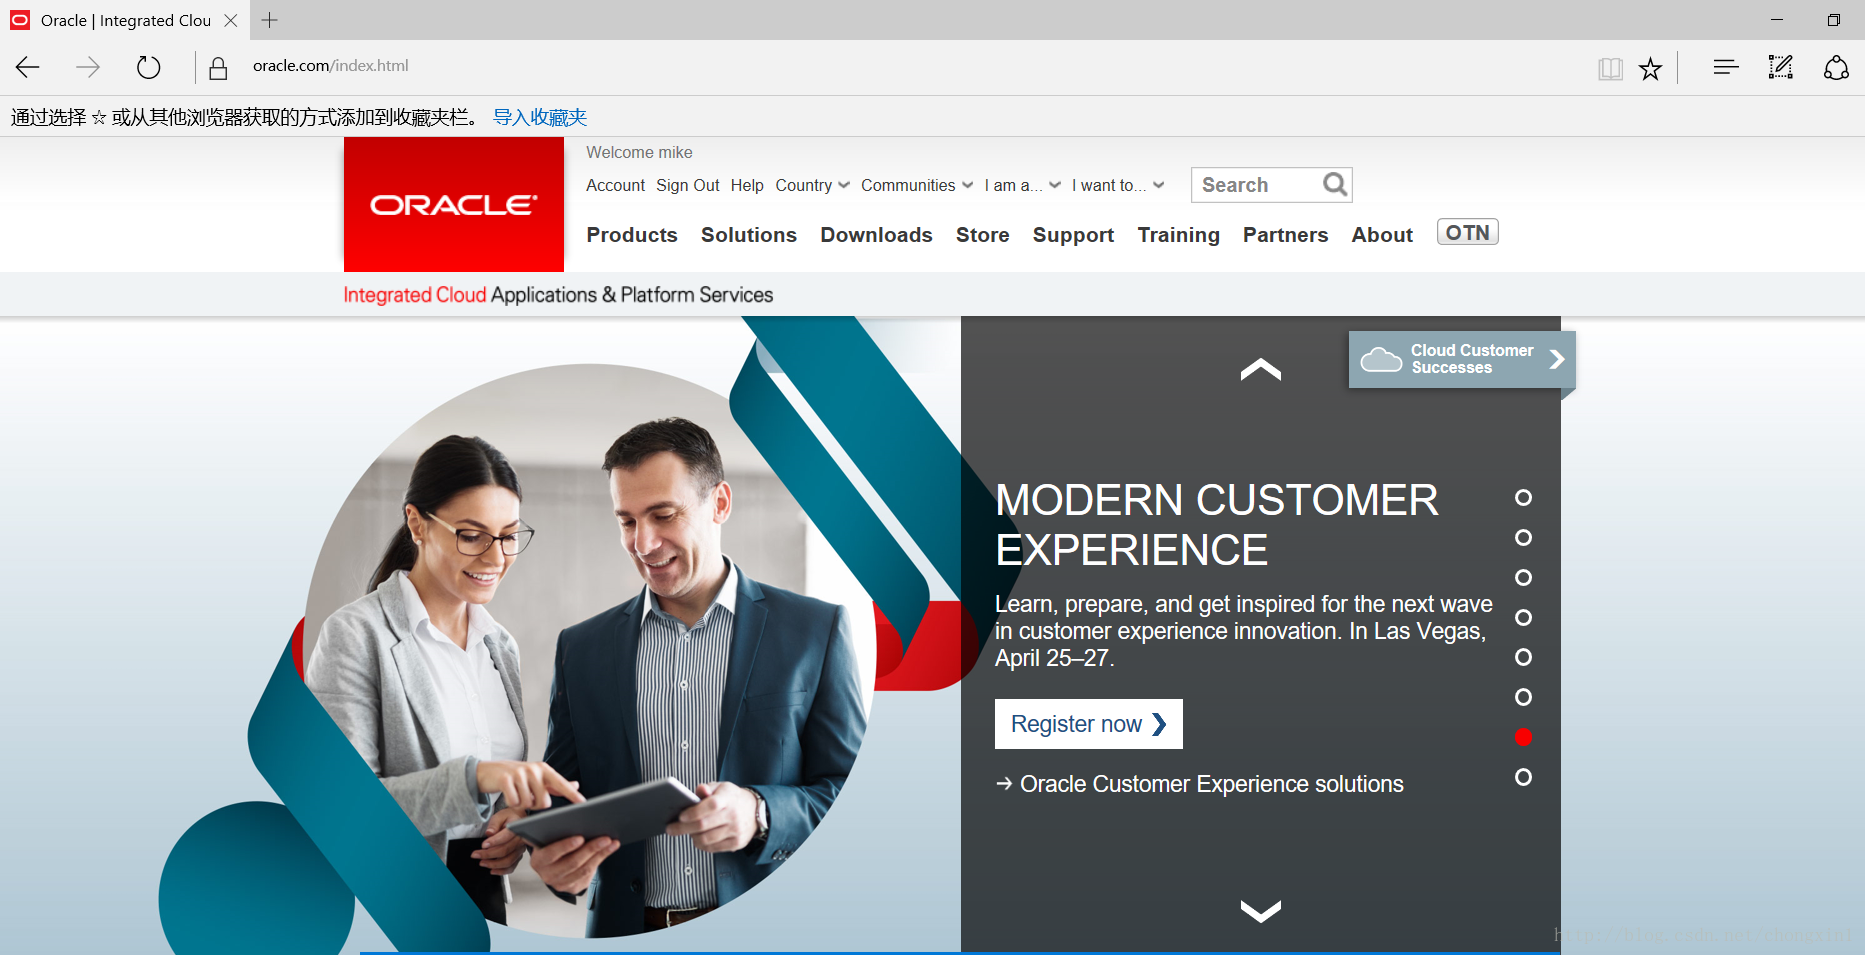Click the Oracle tab favicon
Screen dimensions: 1865x955
click(x=20, y=20)
